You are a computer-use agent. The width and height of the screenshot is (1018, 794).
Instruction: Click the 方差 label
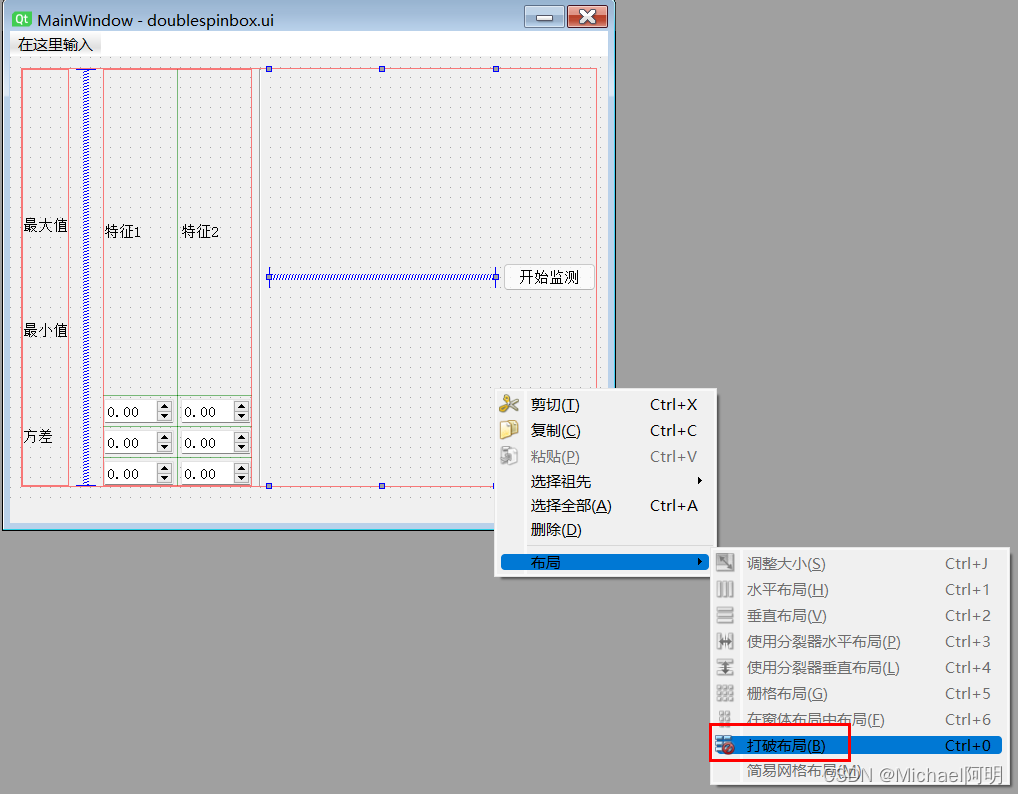click(x=38, y=436)
